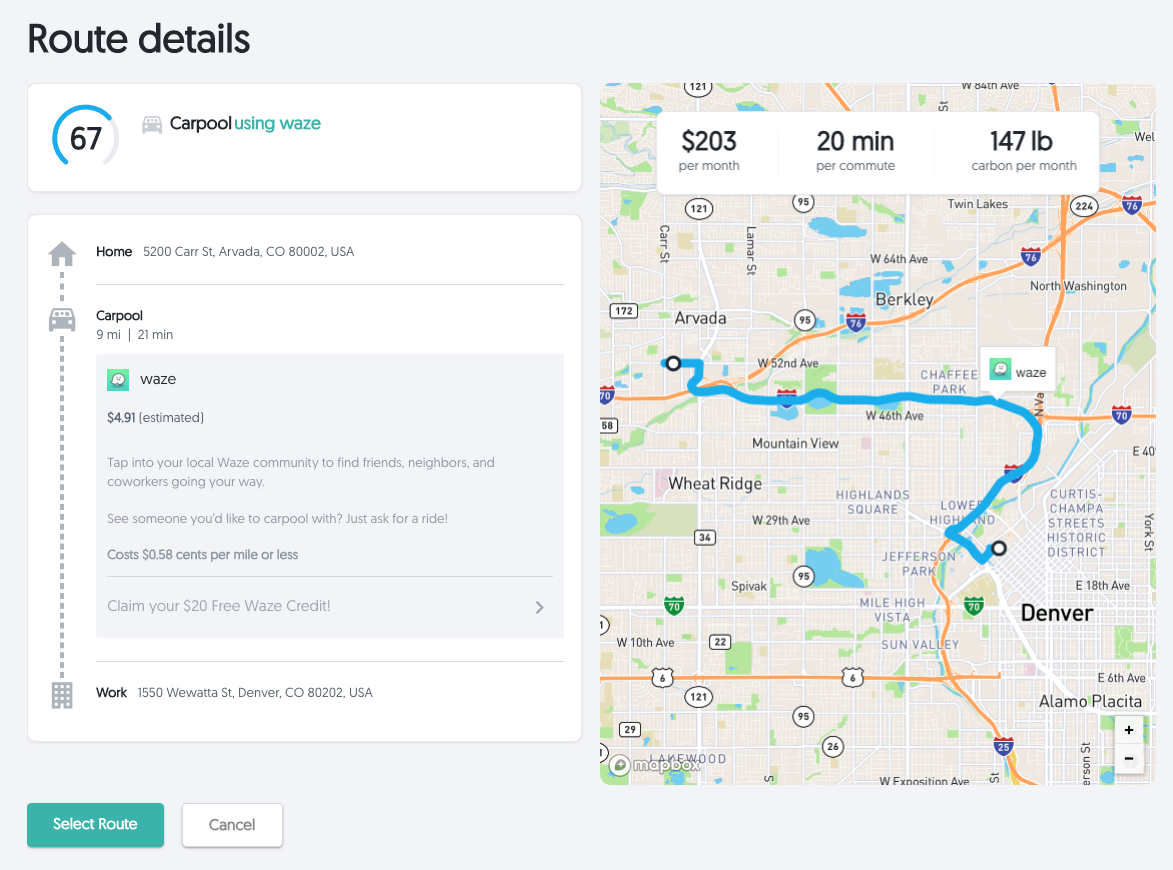Click the 'Work' label in the timeline

[x=111, y=693]
